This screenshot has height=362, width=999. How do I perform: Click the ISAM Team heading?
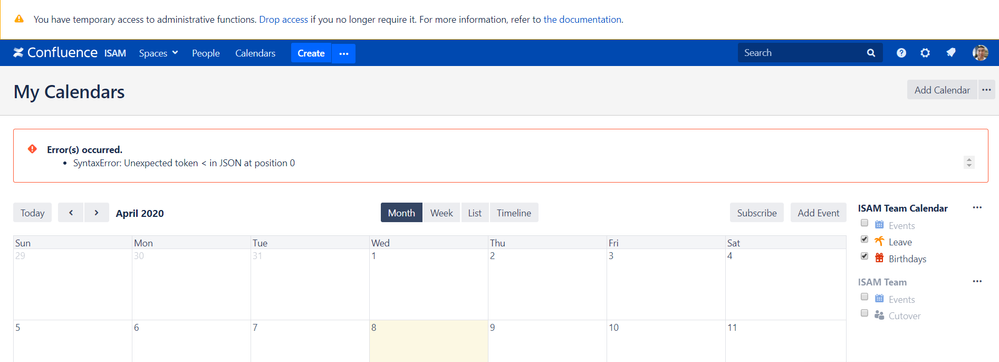click(x=882, y=282)
